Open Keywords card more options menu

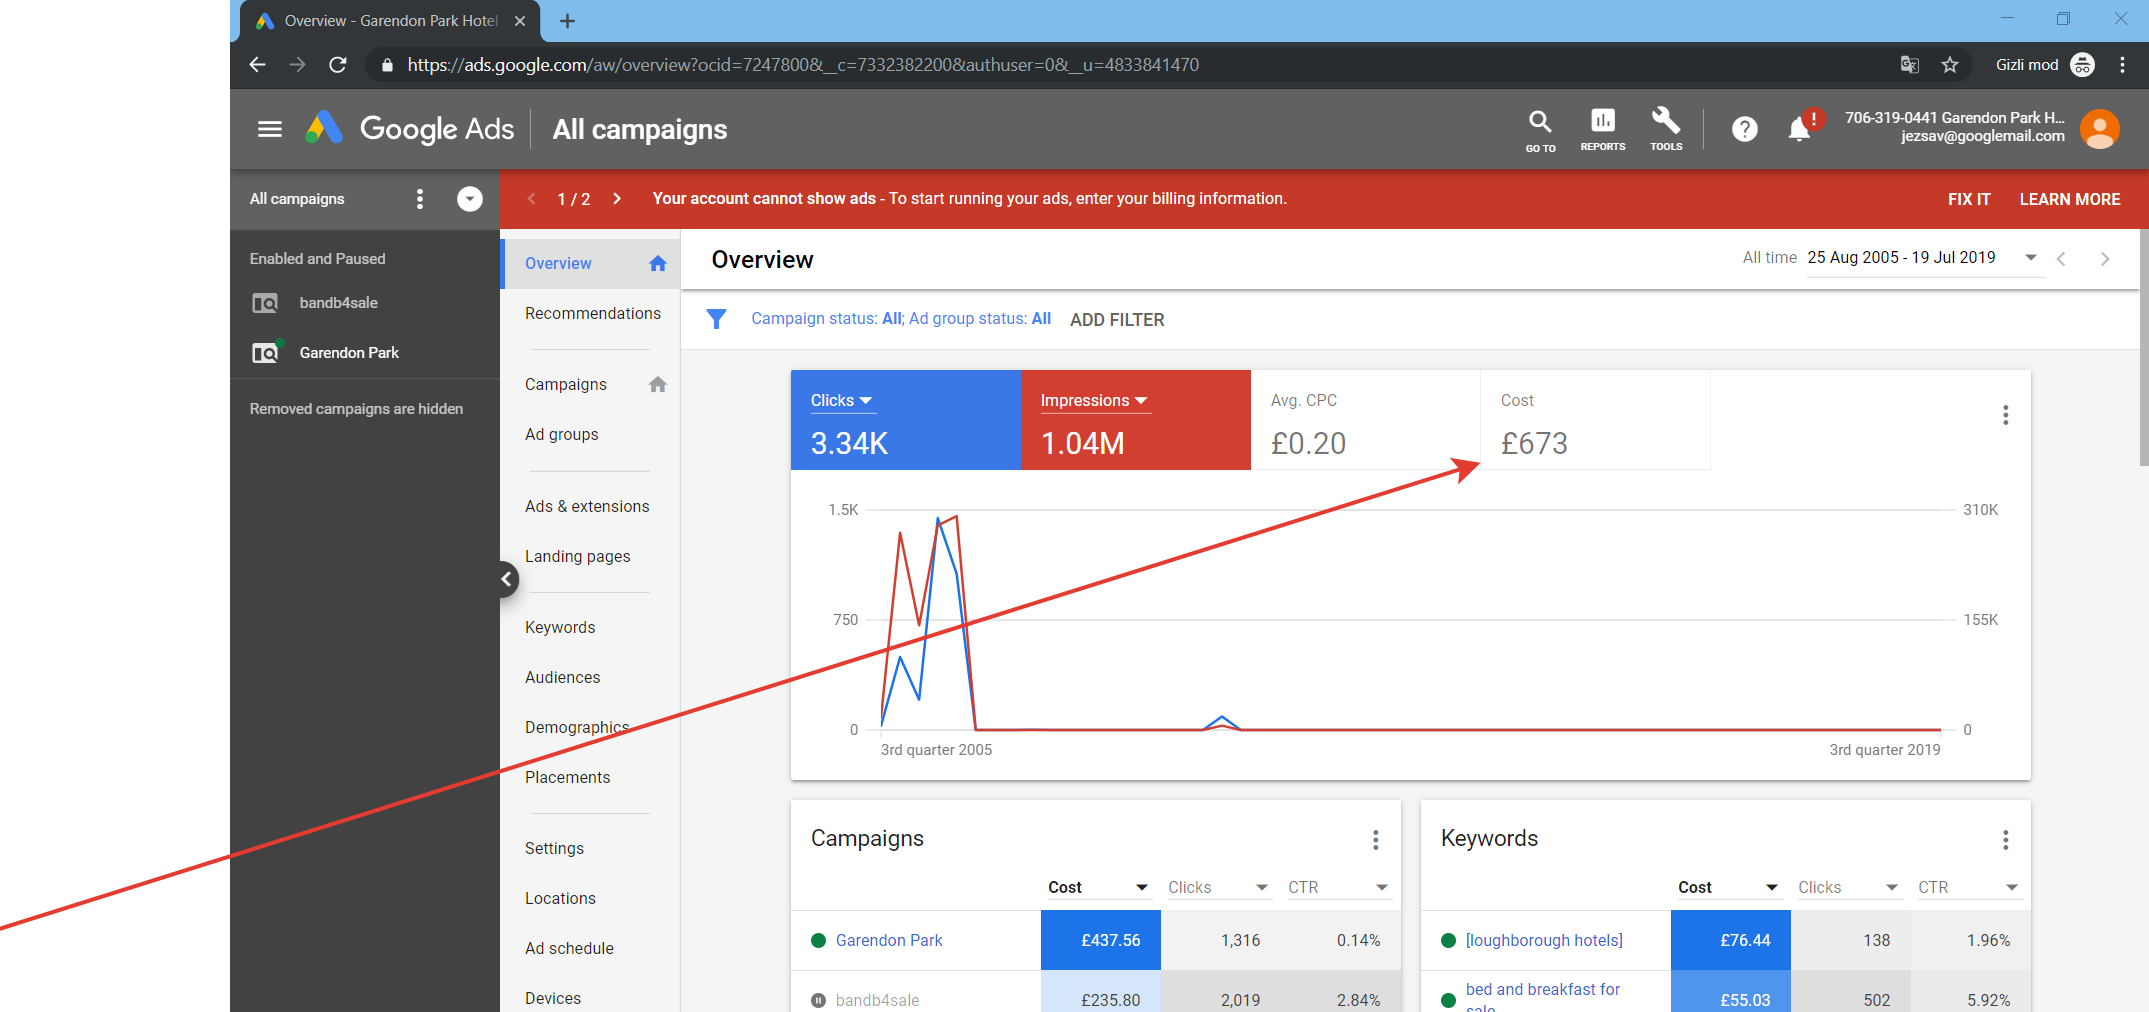2005,840
